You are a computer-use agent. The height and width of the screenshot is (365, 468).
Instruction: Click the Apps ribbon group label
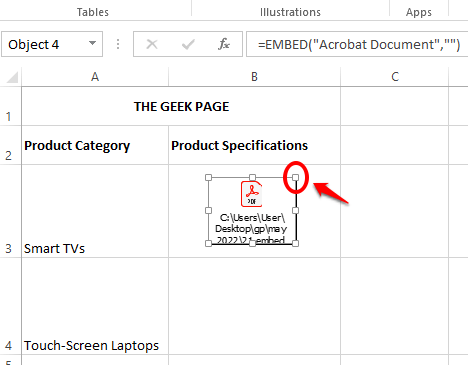[x=419, y=12]
